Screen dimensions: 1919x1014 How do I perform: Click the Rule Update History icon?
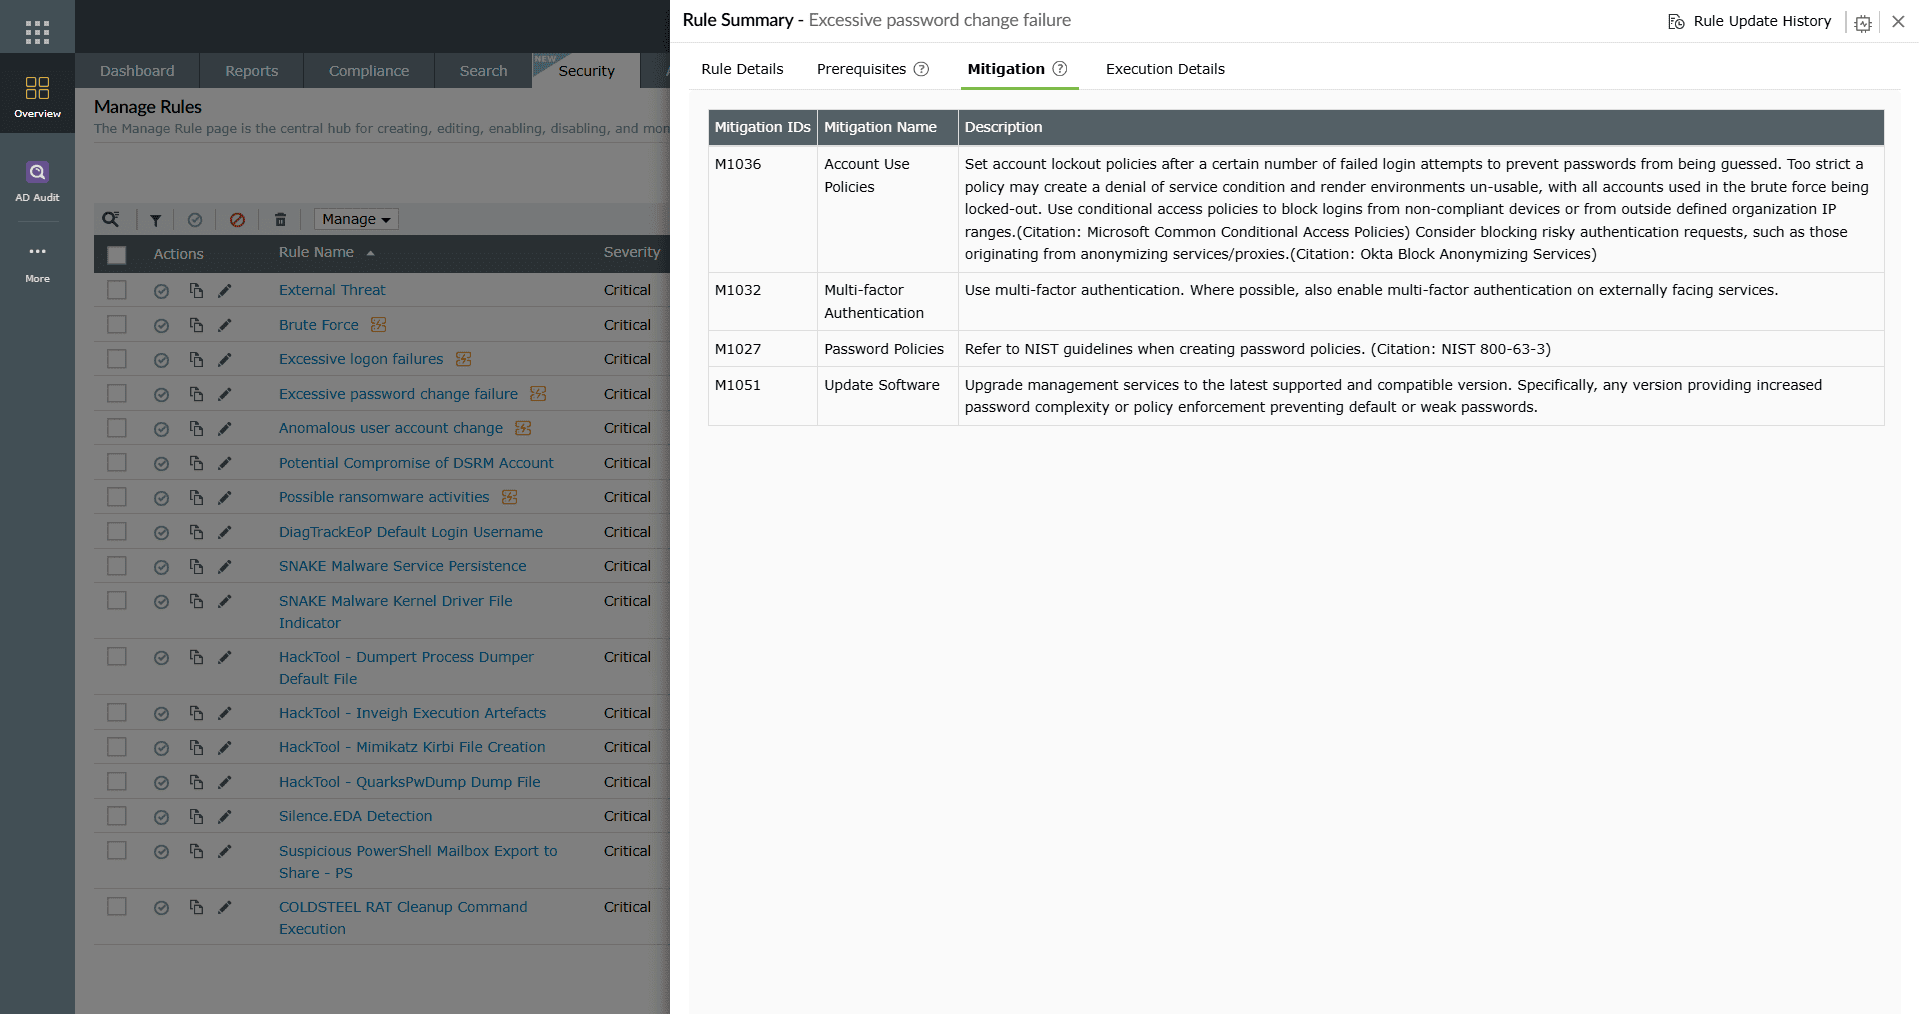pos(1676,21)
